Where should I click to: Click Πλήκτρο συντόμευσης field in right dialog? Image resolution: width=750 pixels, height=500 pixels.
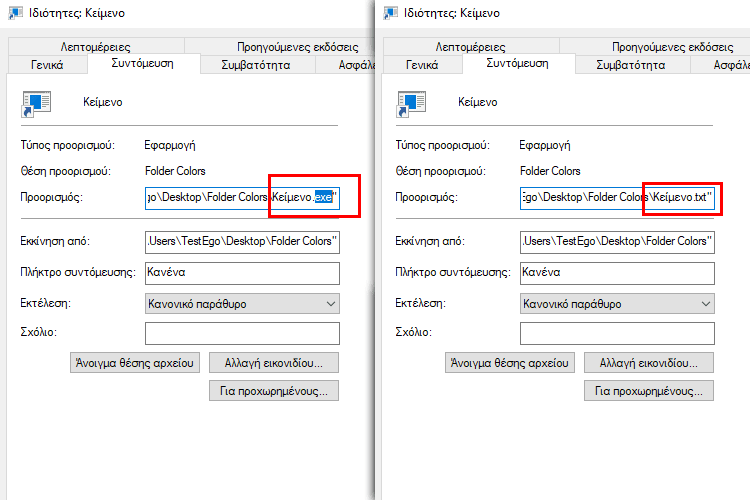617,273
